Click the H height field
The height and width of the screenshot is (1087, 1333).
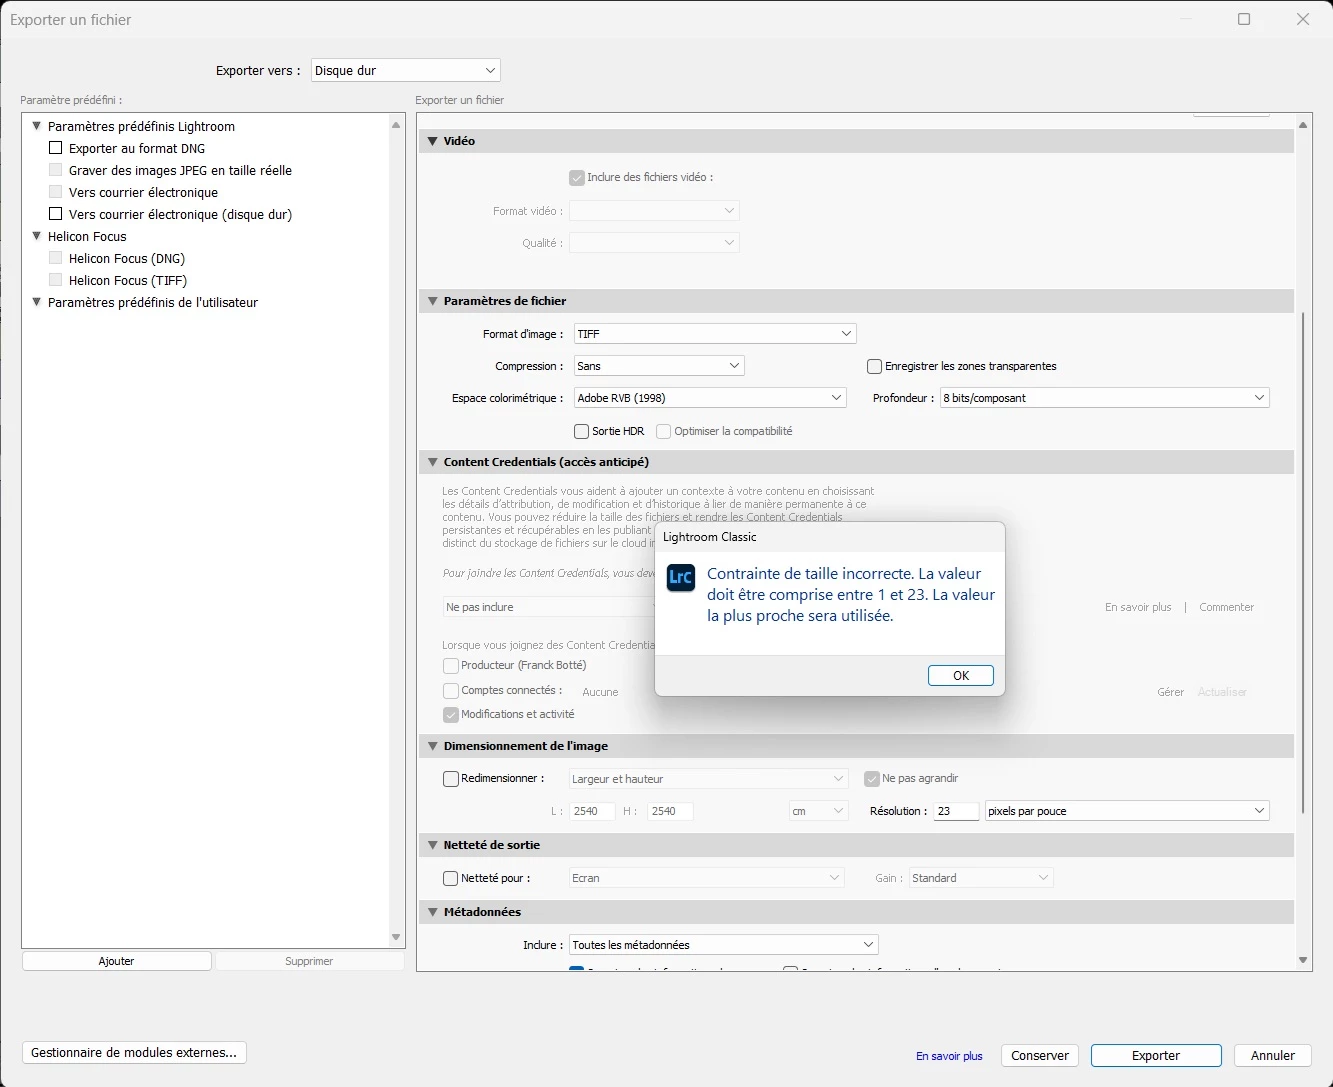670,811
